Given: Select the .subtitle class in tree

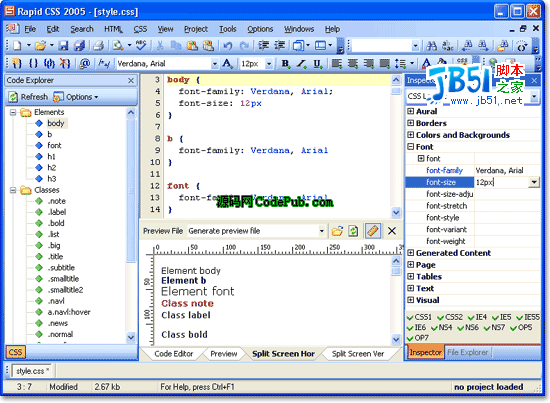Looking at the screenshot, I should (x=61, y=268).
